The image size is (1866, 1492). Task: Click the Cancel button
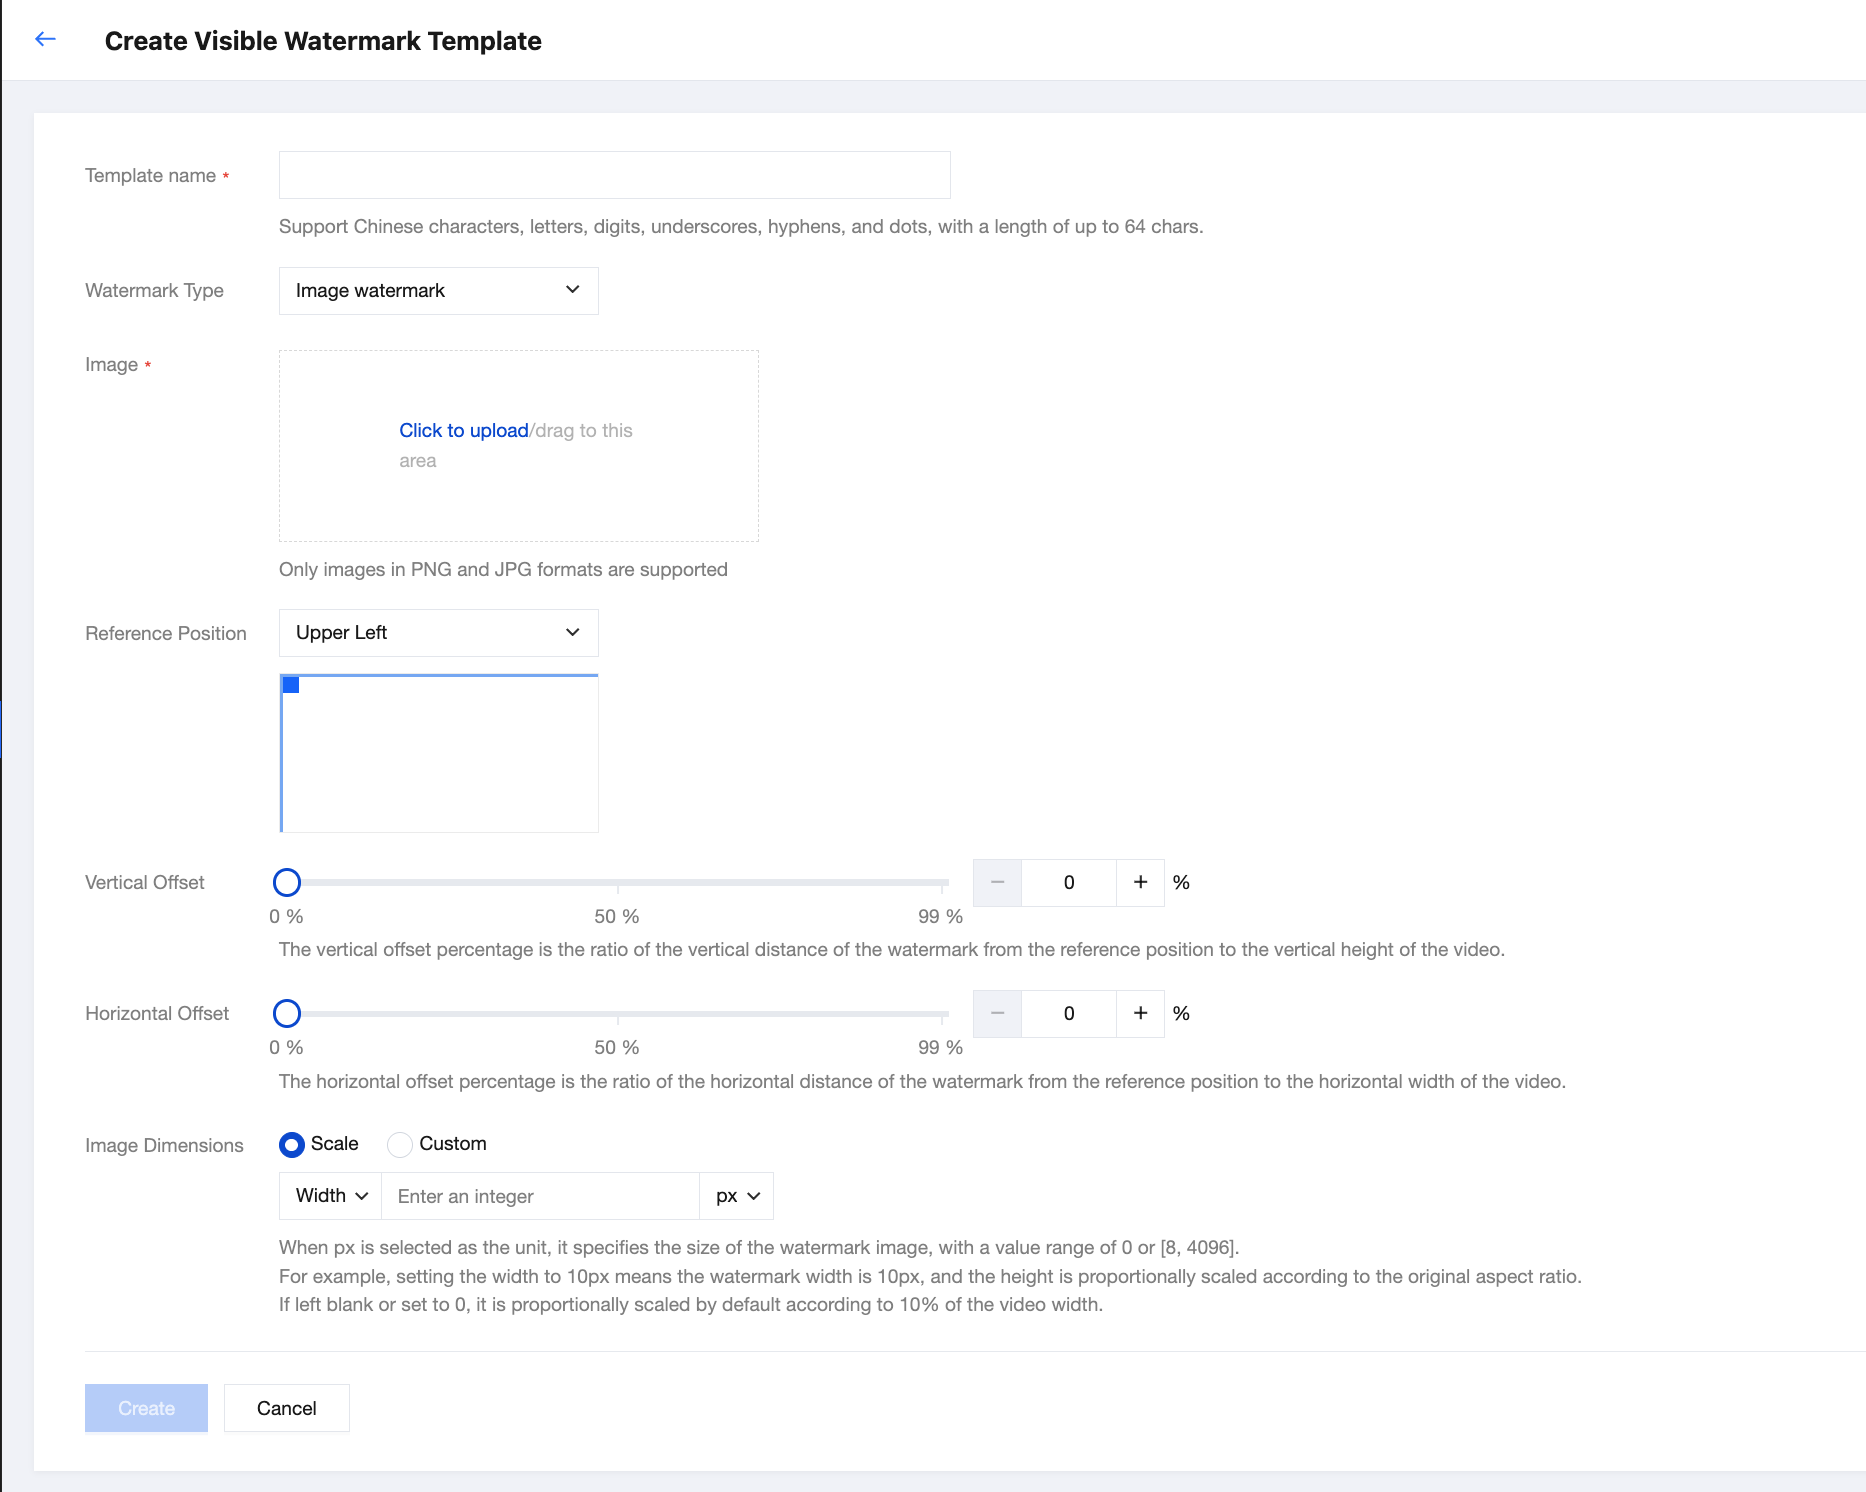pyautogui.click(x=286, y=1408)
